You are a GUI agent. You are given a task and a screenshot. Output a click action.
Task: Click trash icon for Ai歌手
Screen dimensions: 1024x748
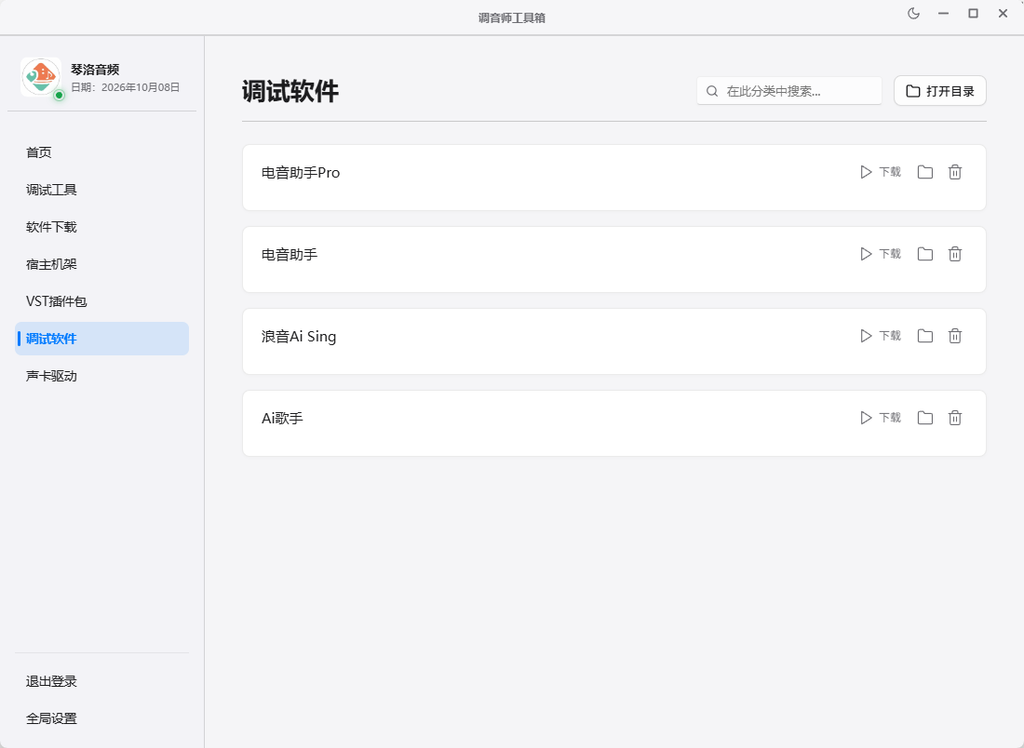click(x=955, y=417)
